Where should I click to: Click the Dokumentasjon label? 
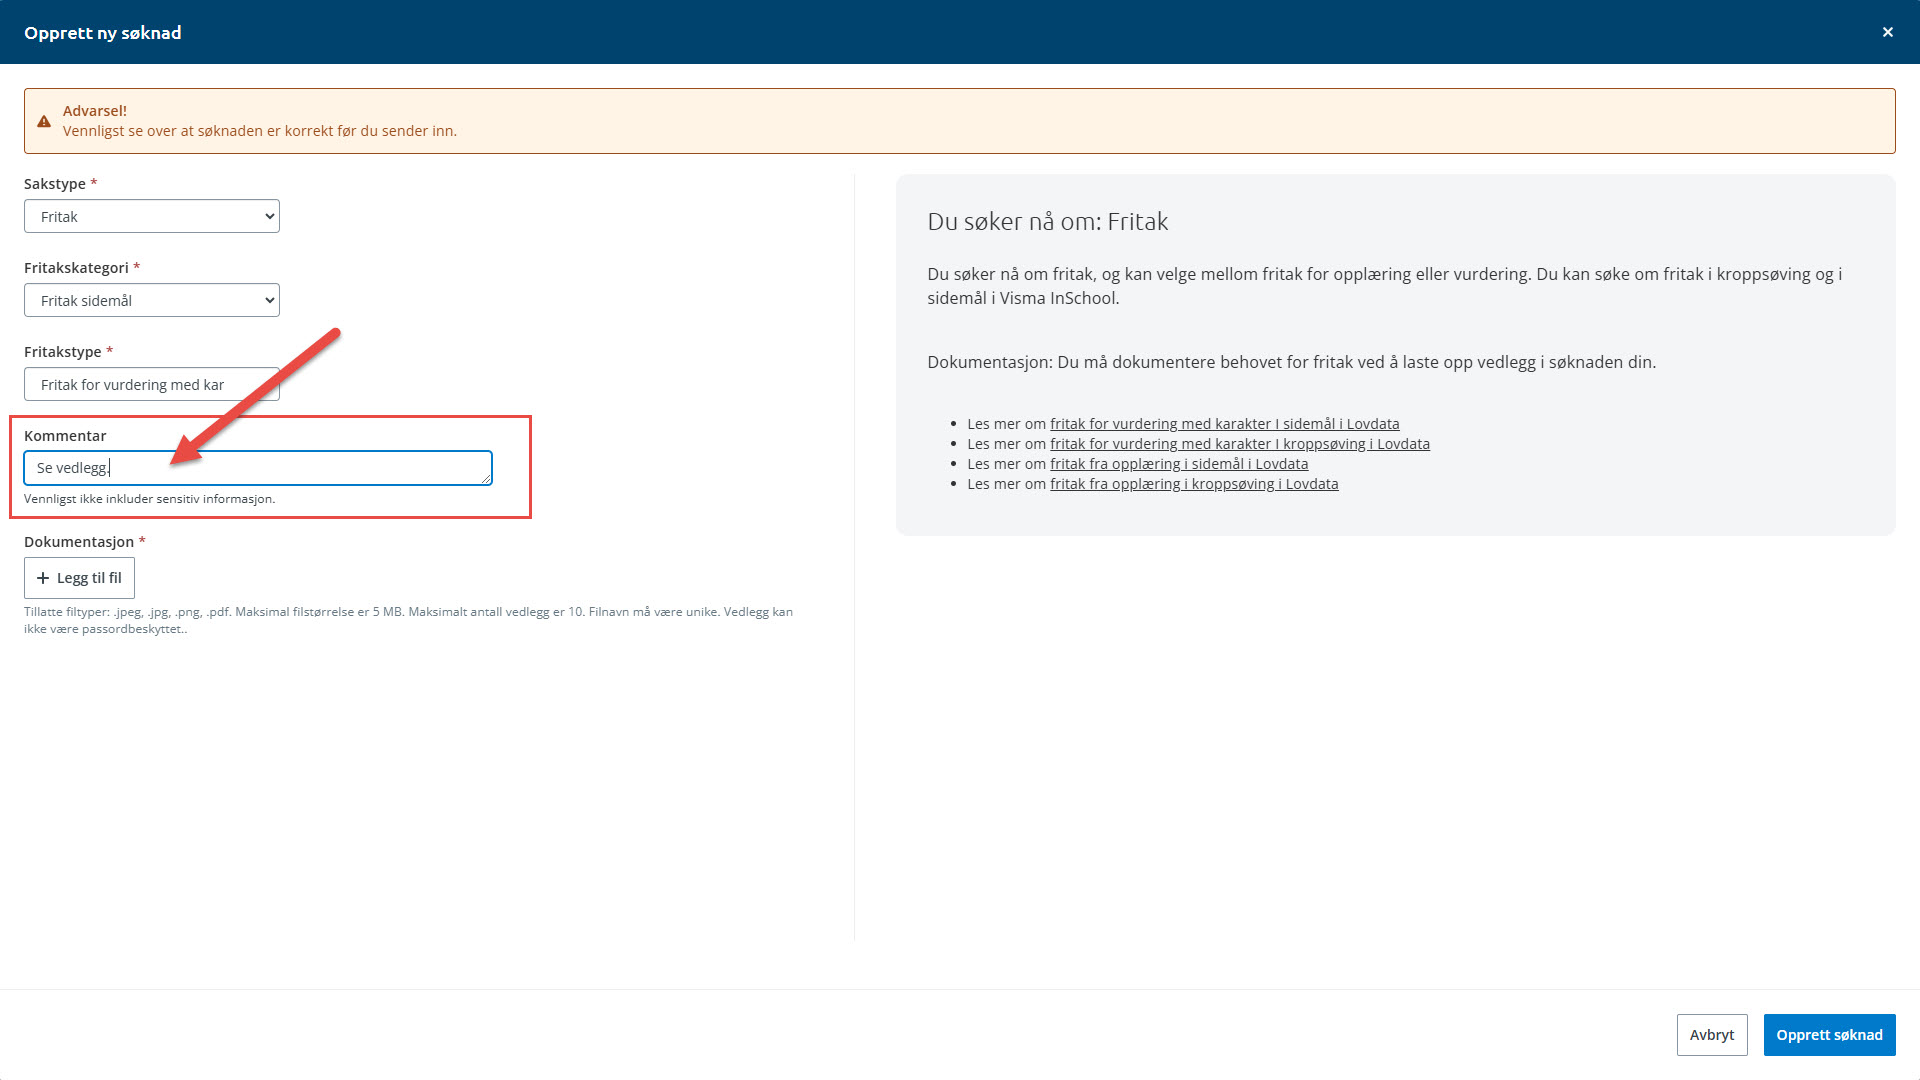(78, 542)
